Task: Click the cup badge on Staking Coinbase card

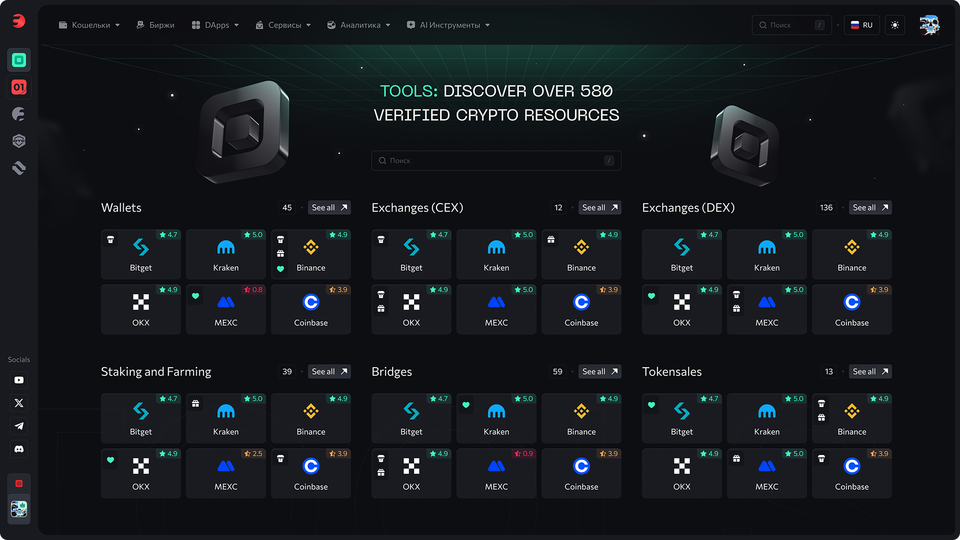Action: pos(280,459)
